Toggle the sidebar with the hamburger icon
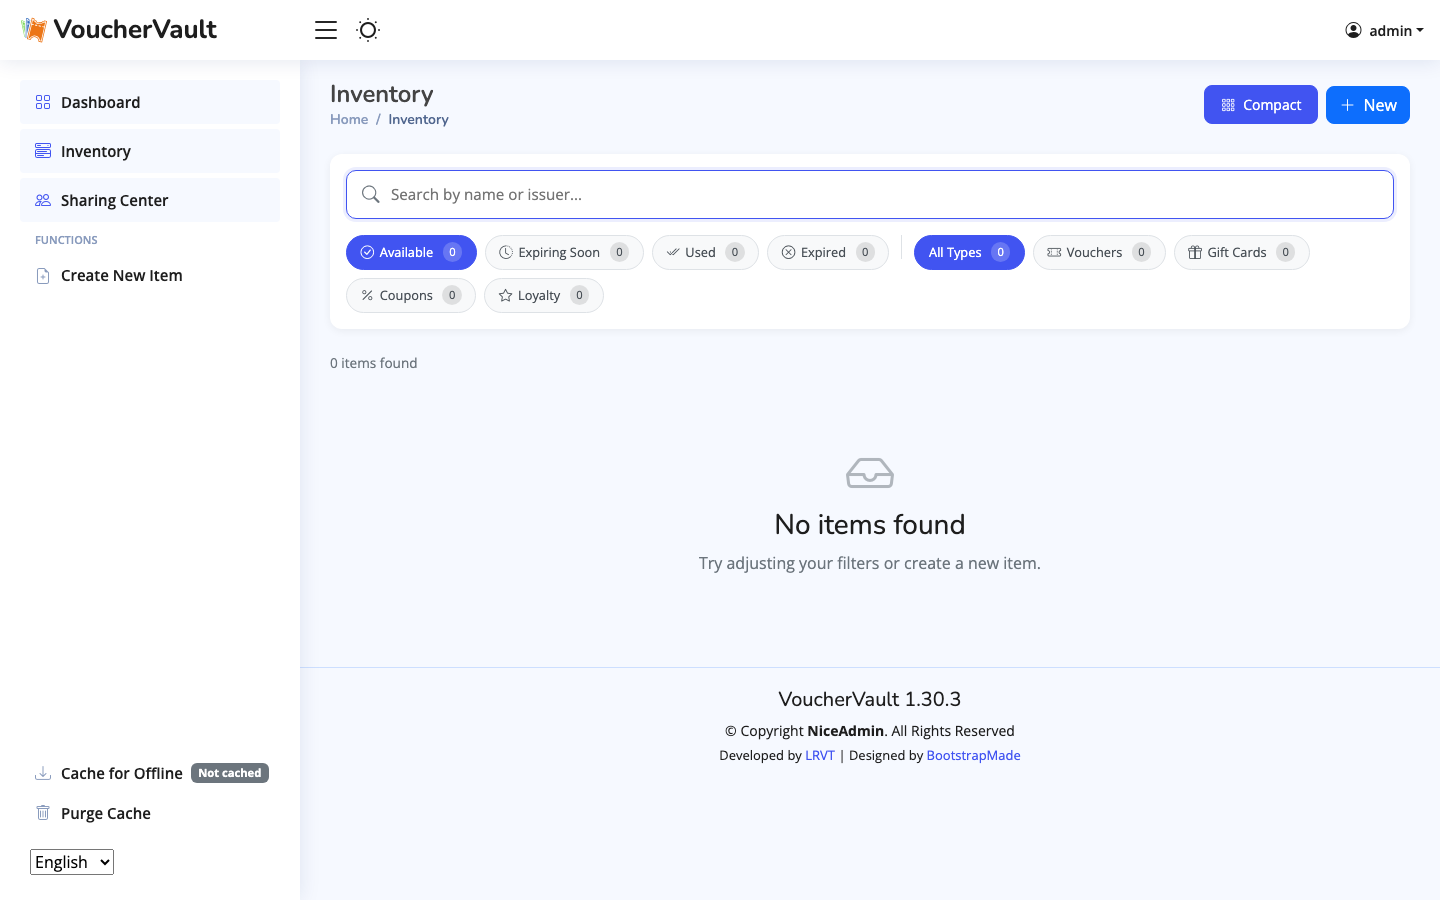The height and width of the screenshot is (900, 1440). tap(326, 30)
